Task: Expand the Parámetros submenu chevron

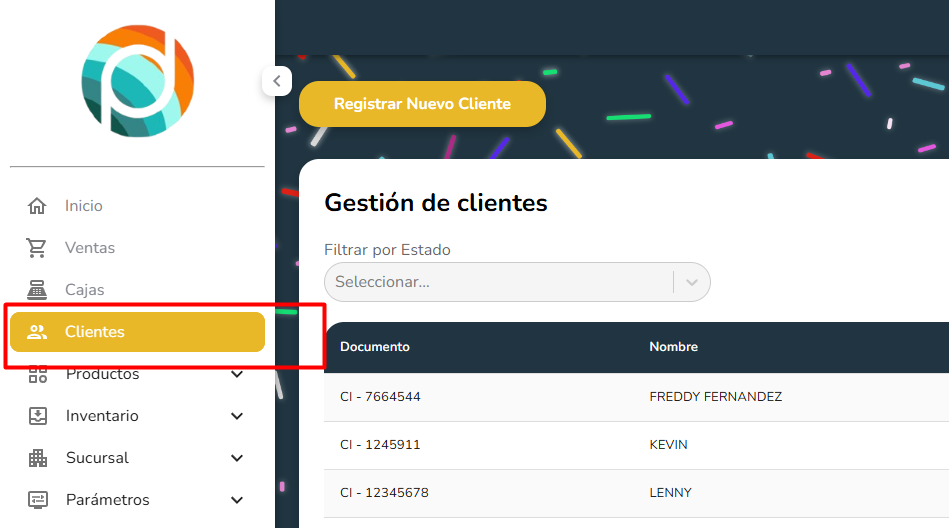Action: click(x=237, y=500)
